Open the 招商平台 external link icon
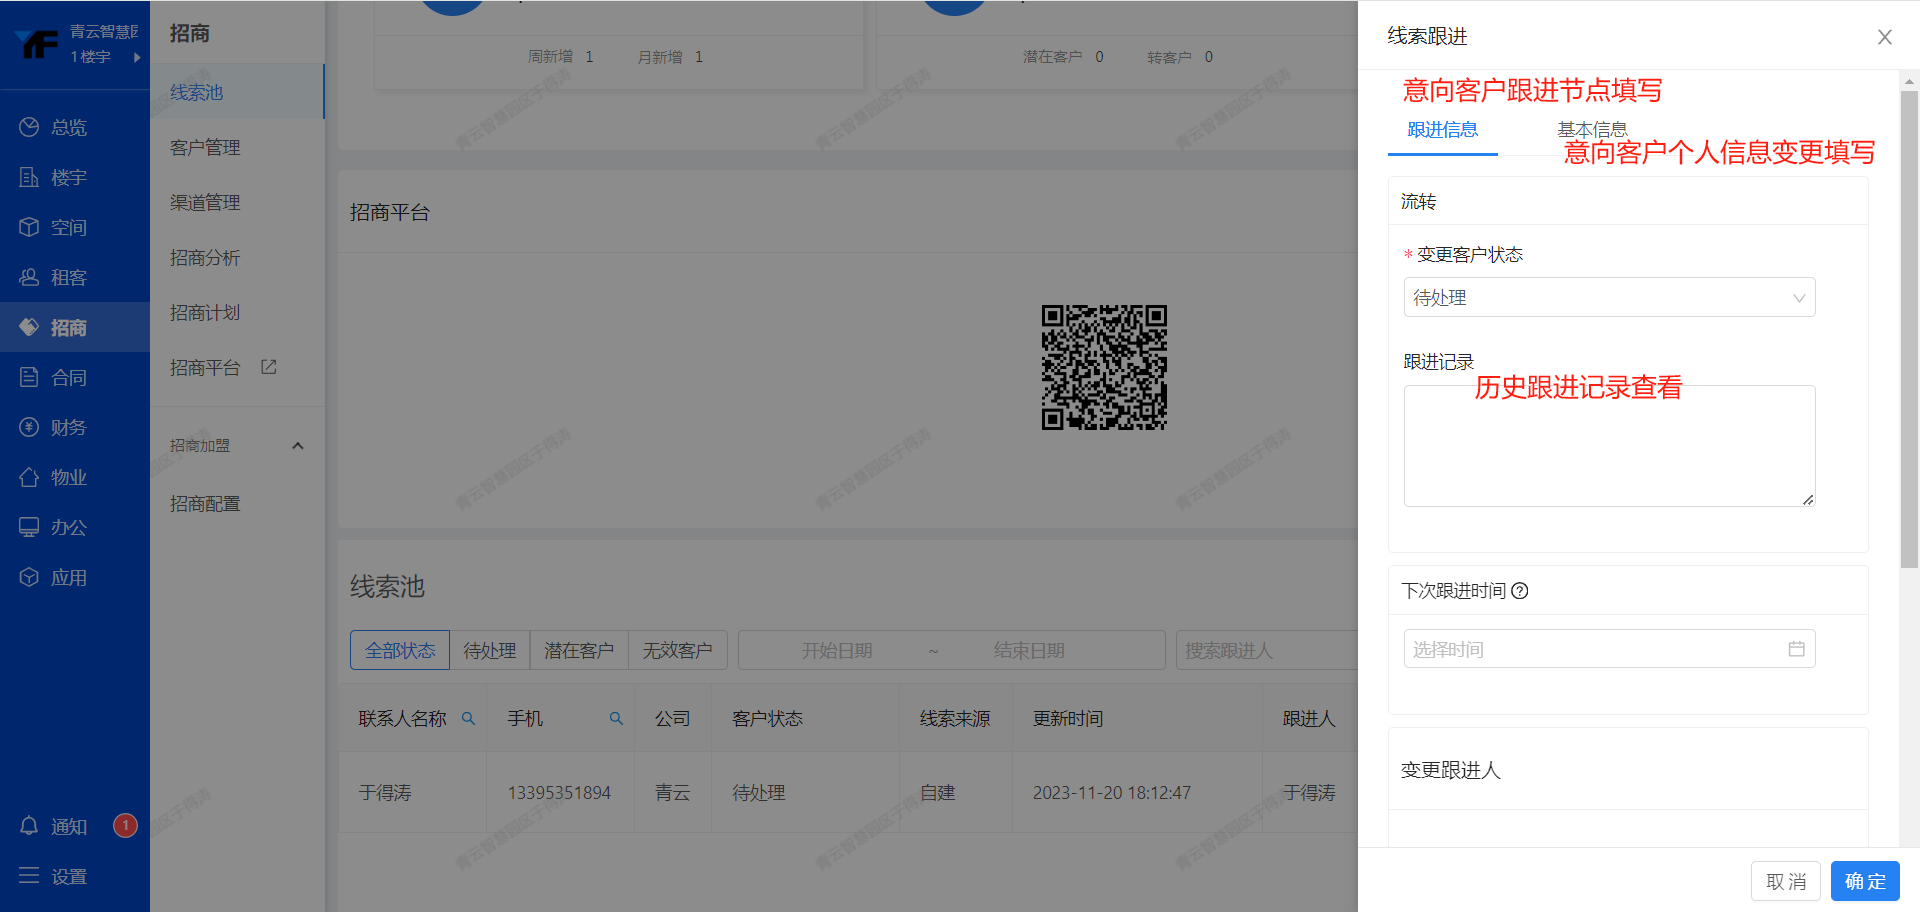 click(x=269, y=367)
